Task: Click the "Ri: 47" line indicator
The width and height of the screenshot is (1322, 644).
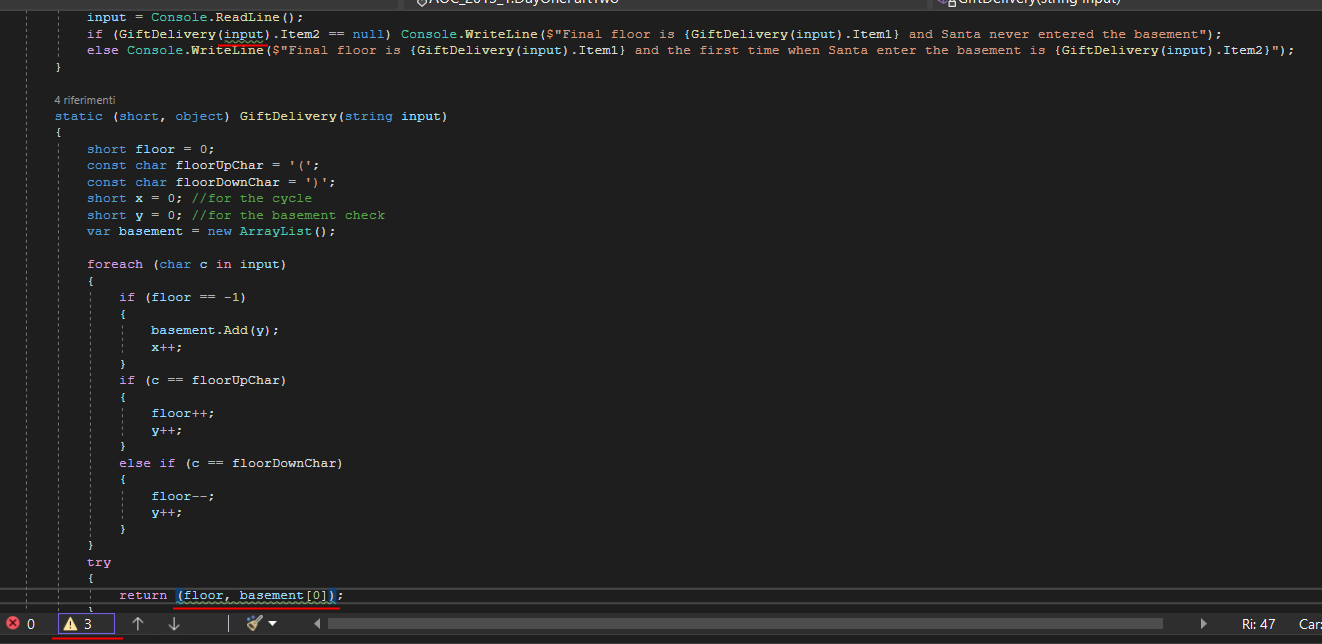Action: click(1258, 624)
